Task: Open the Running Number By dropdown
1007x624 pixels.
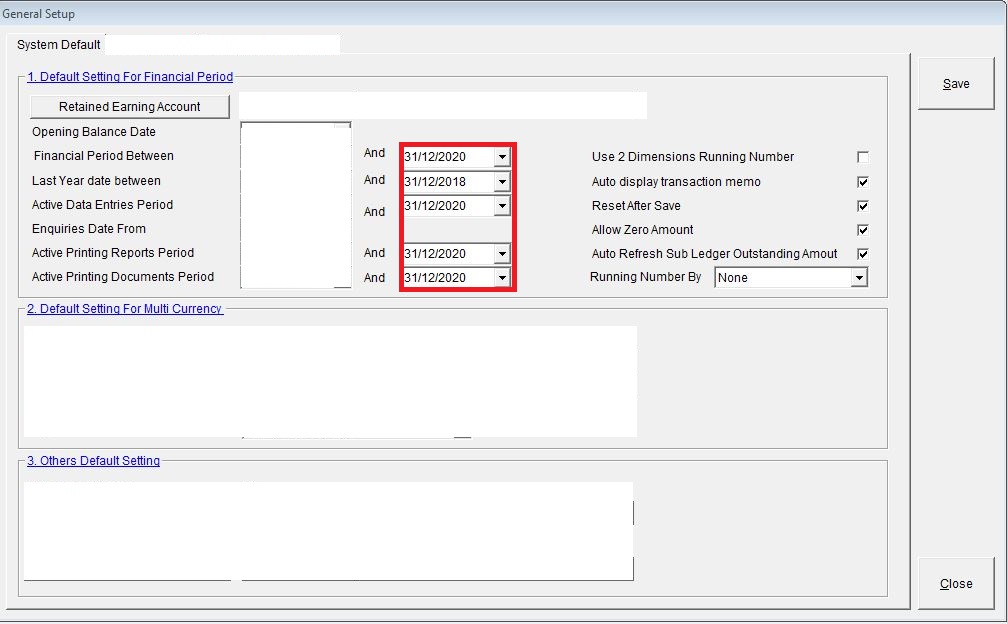Action: [x=858, y=278]
